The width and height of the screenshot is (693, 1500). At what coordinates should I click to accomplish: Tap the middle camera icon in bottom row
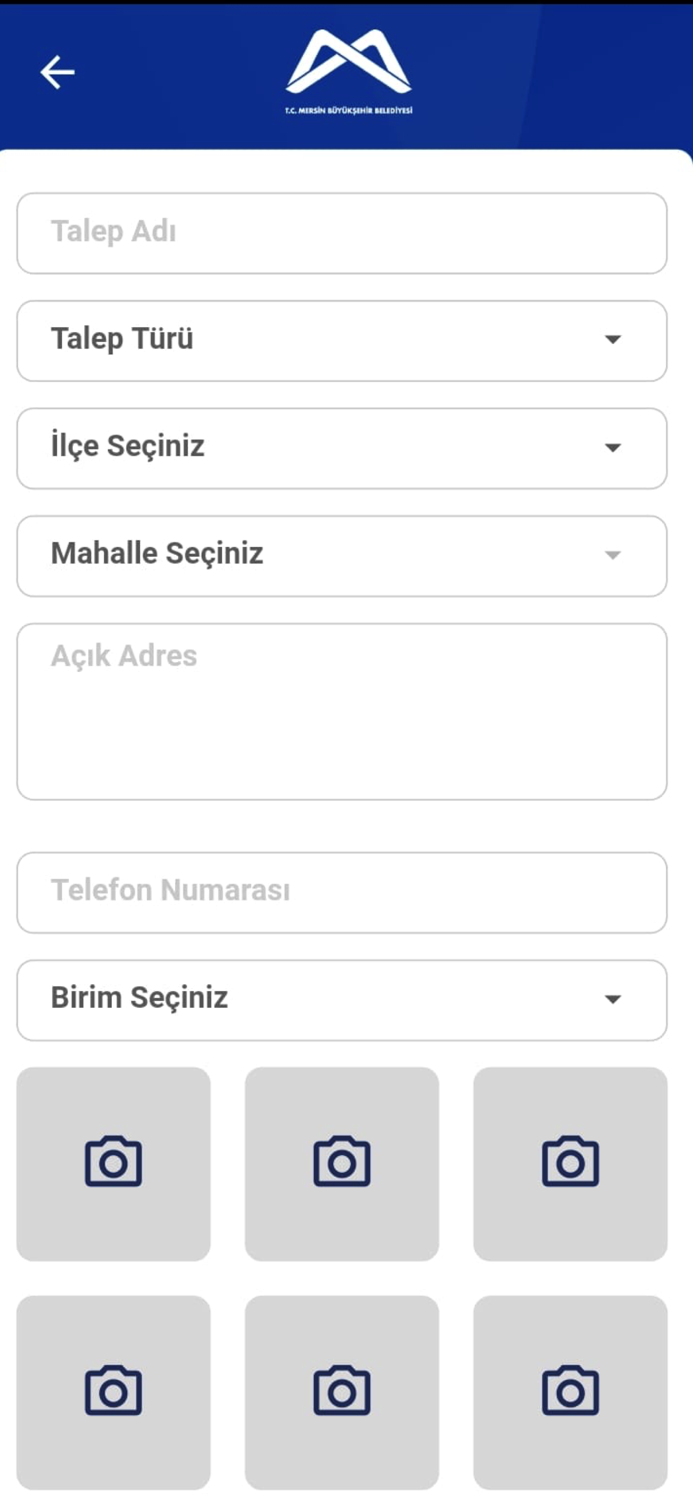pos(341,1391)
